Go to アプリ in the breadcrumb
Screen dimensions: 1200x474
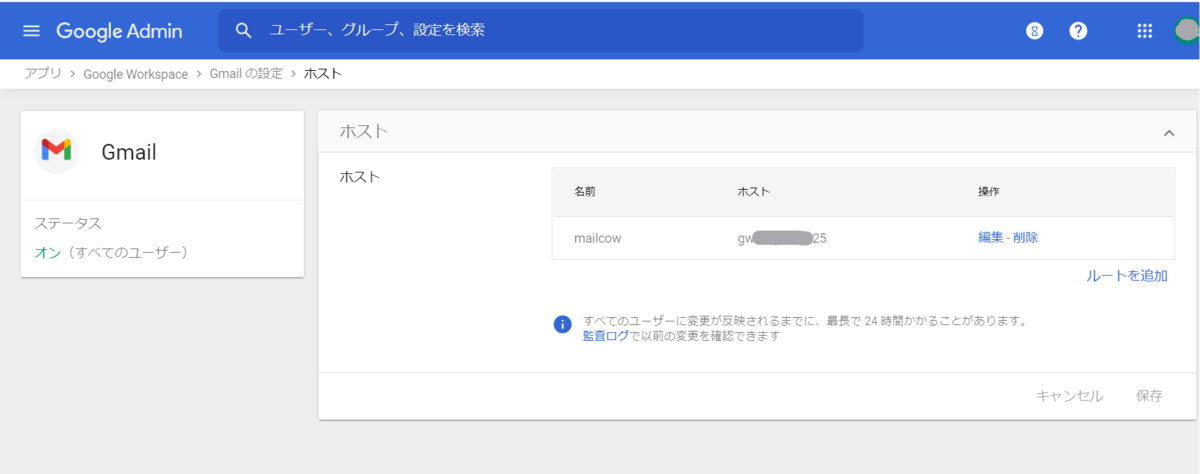43,74
